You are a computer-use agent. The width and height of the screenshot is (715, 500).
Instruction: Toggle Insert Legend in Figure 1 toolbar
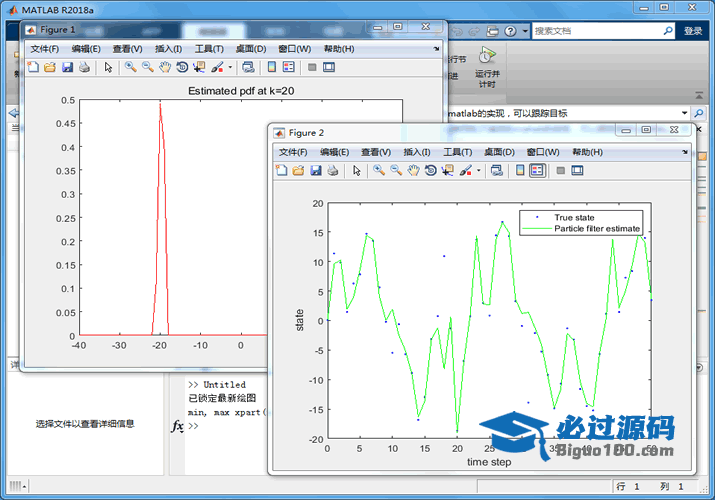pos(289,67)
